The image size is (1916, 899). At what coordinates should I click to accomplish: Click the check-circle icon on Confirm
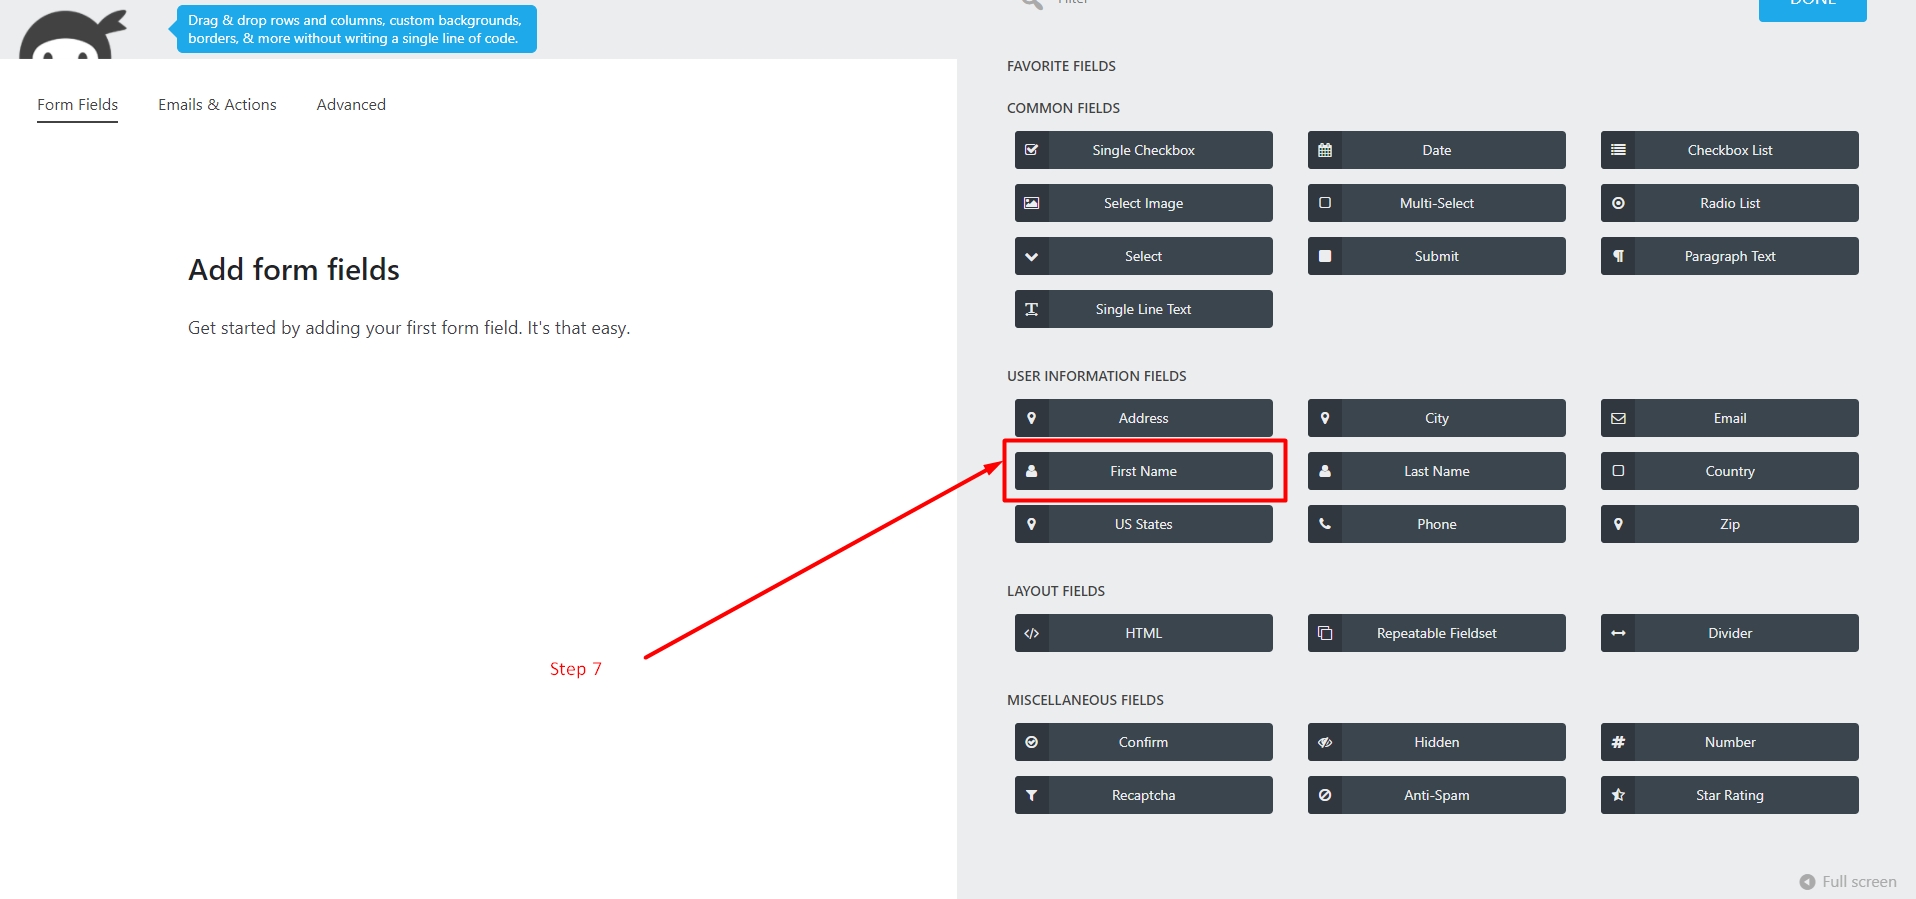coord(1031,742)
